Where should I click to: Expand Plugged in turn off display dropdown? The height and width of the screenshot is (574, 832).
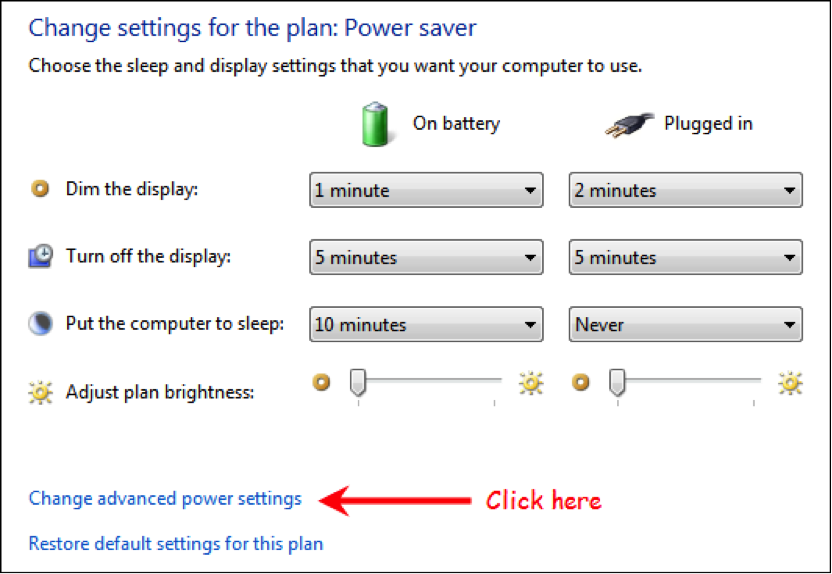coord(686,257)
